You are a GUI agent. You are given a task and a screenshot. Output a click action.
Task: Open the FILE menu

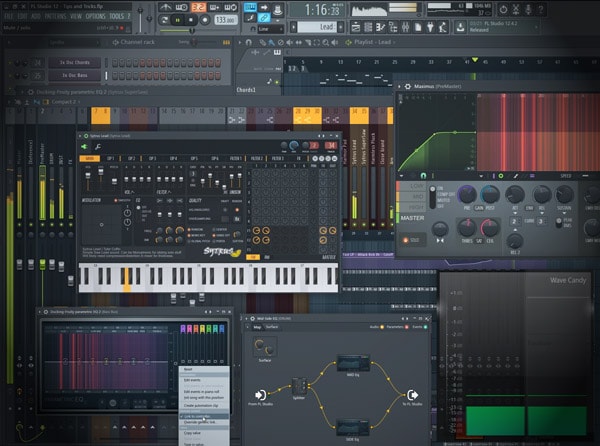9,17
